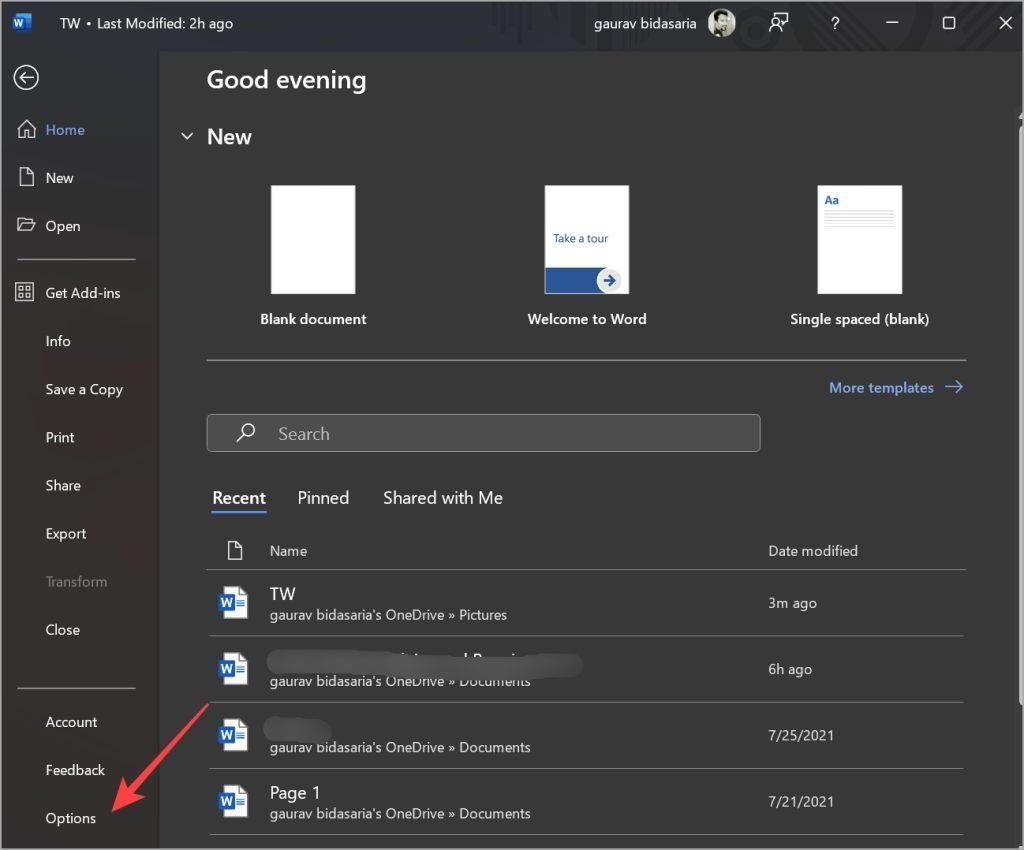The height and width of the screenshot is (850, 1024).
Task: Collapse the New section chevron
Action: click(x=187, y=136)
